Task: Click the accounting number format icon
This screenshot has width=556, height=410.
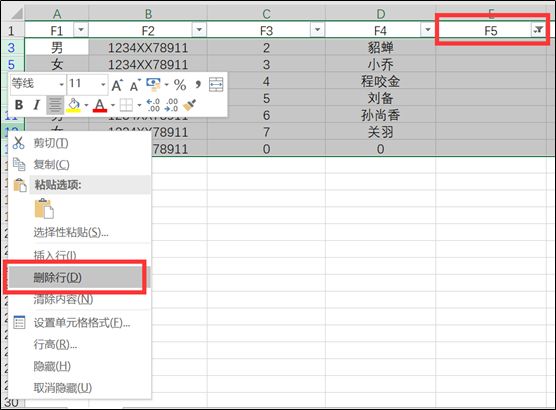Action: coord(153,84)
